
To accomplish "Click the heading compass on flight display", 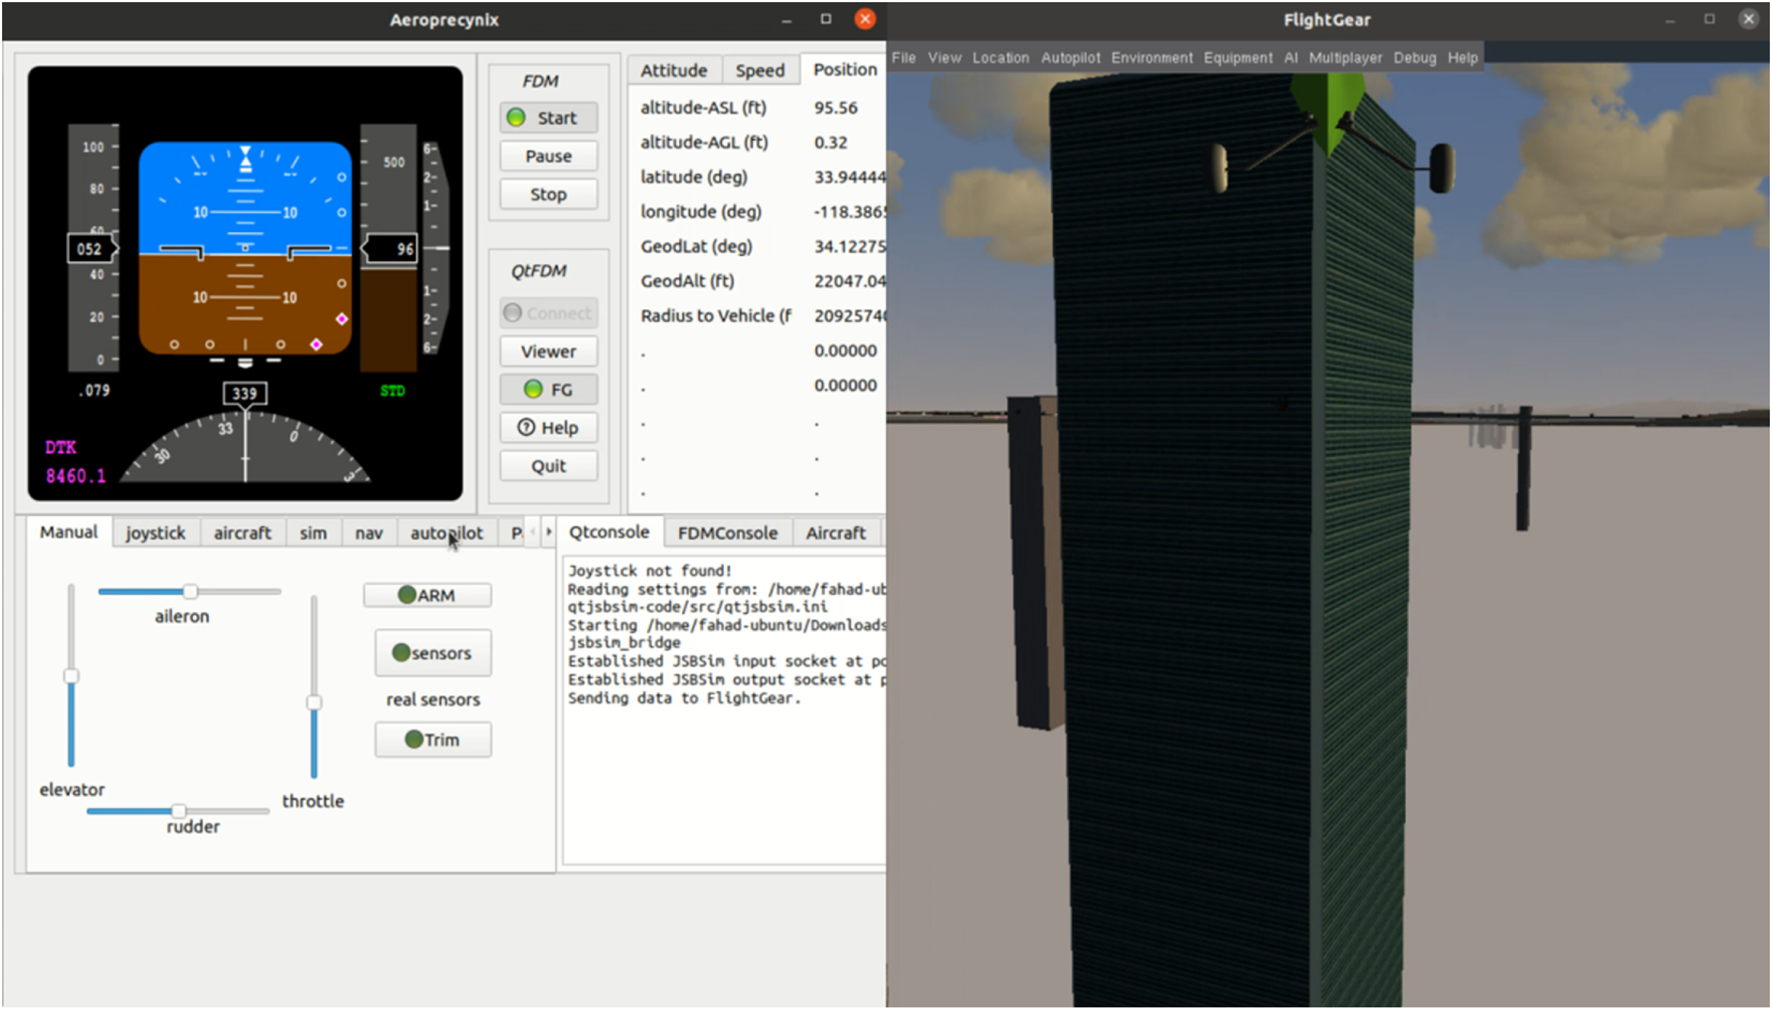I will coord(245,450).
